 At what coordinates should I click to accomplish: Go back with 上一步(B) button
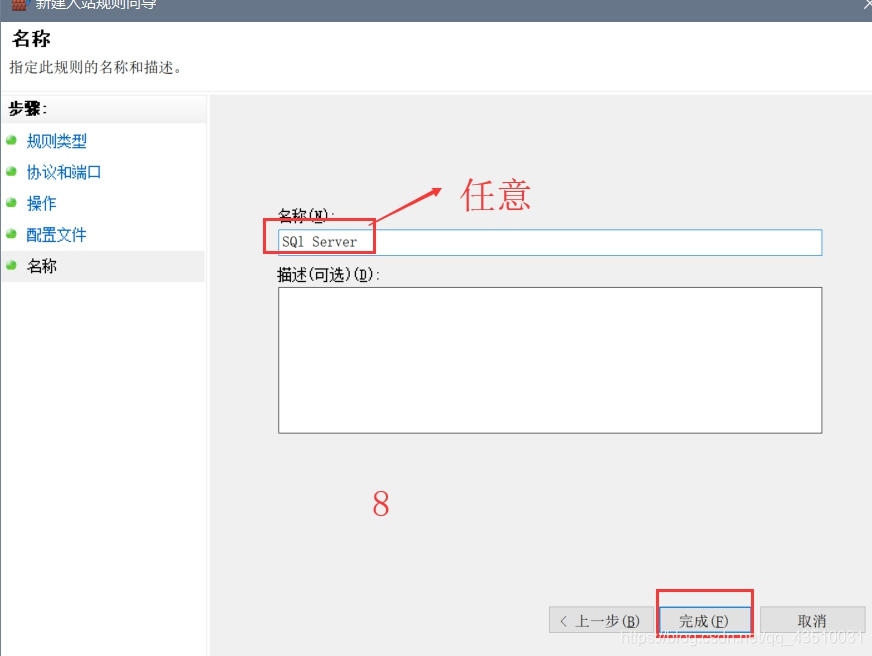click(x=601, y=620)
